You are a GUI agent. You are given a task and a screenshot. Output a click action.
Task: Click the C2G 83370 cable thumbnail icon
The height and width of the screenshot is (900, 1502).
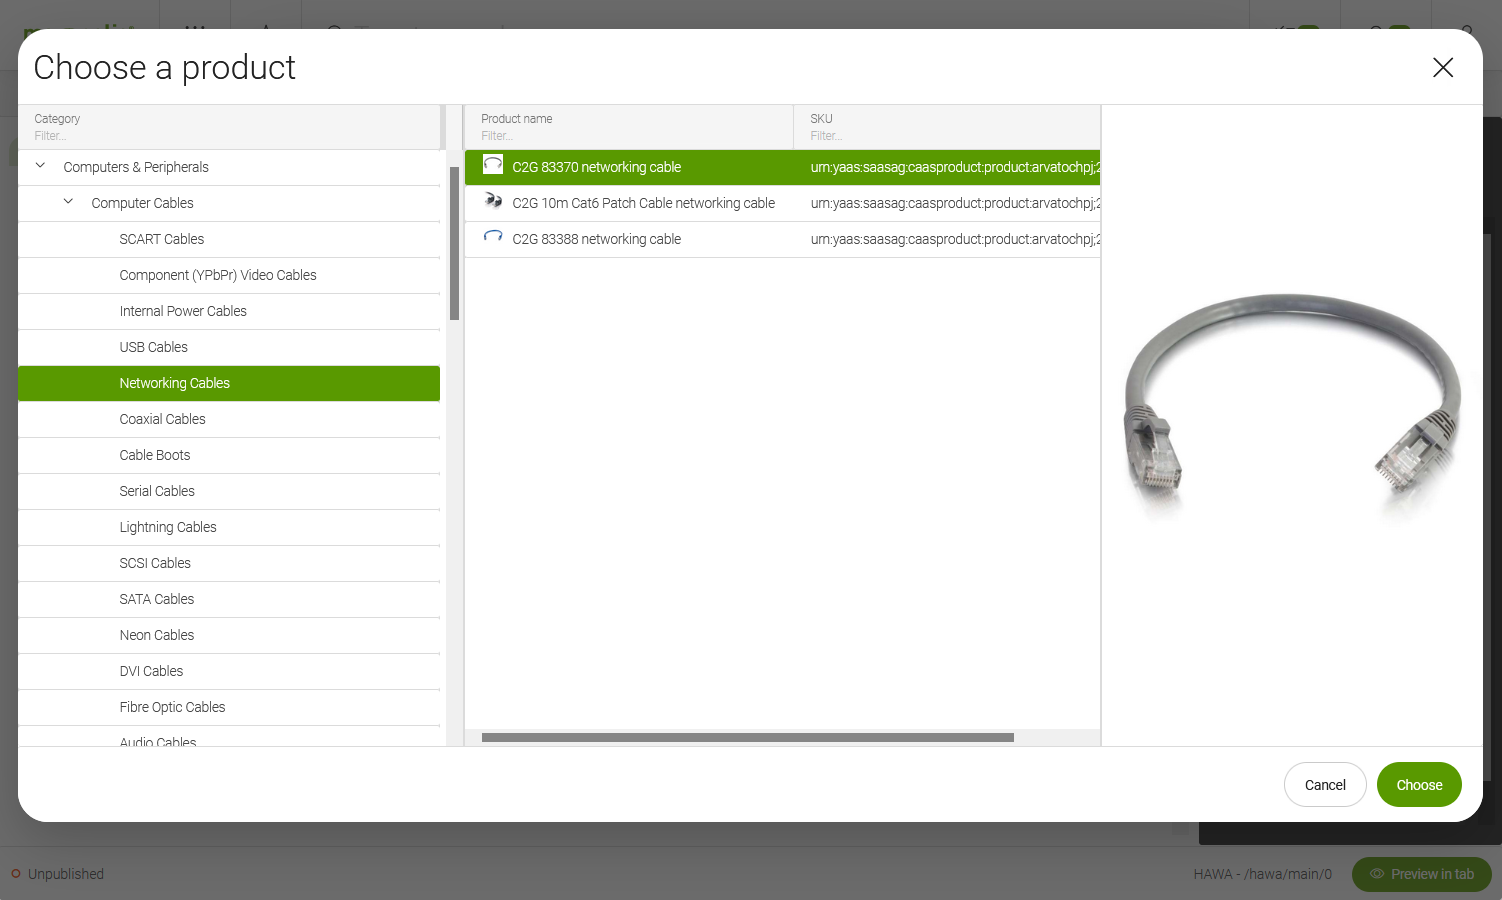click(493, 165)
